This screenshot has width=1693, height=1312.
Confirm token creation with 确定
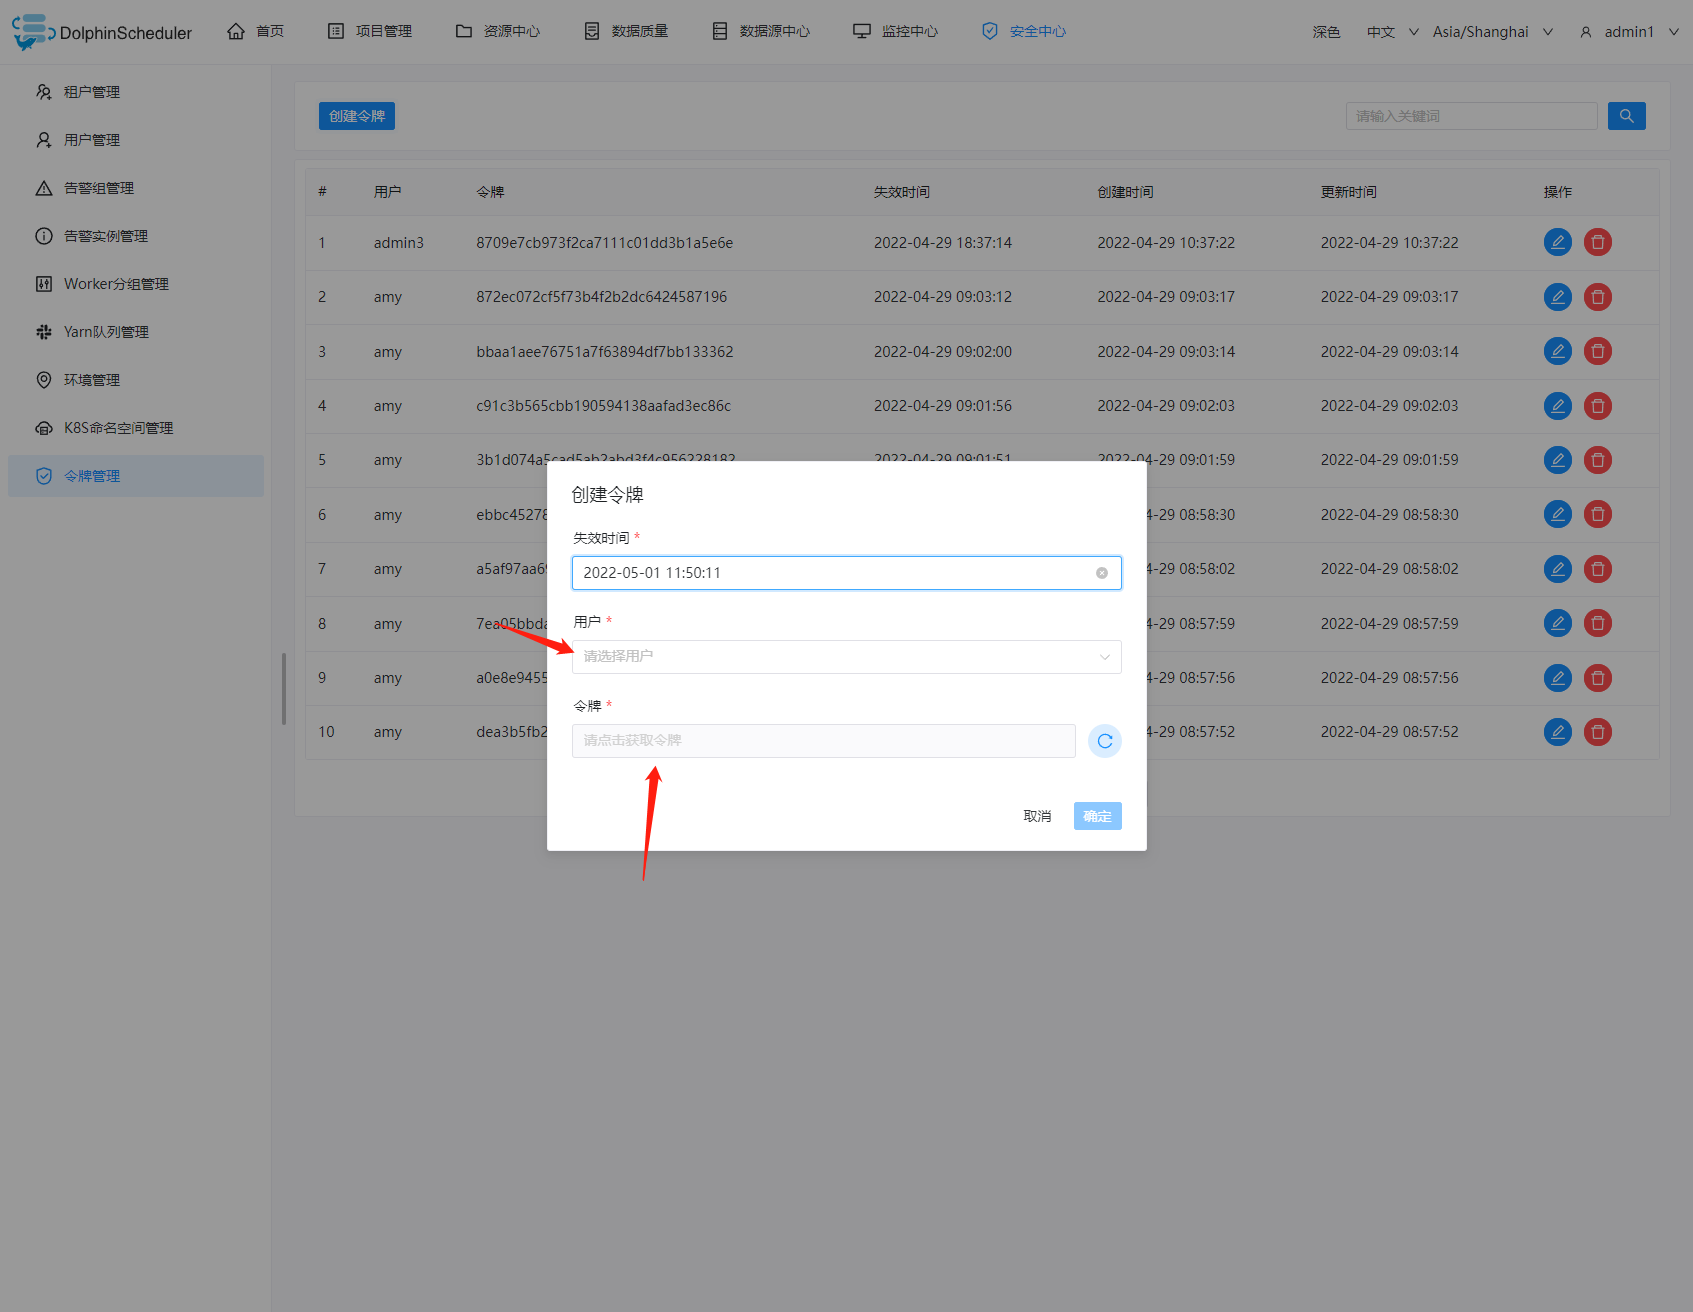click(x=1097, y=816)
